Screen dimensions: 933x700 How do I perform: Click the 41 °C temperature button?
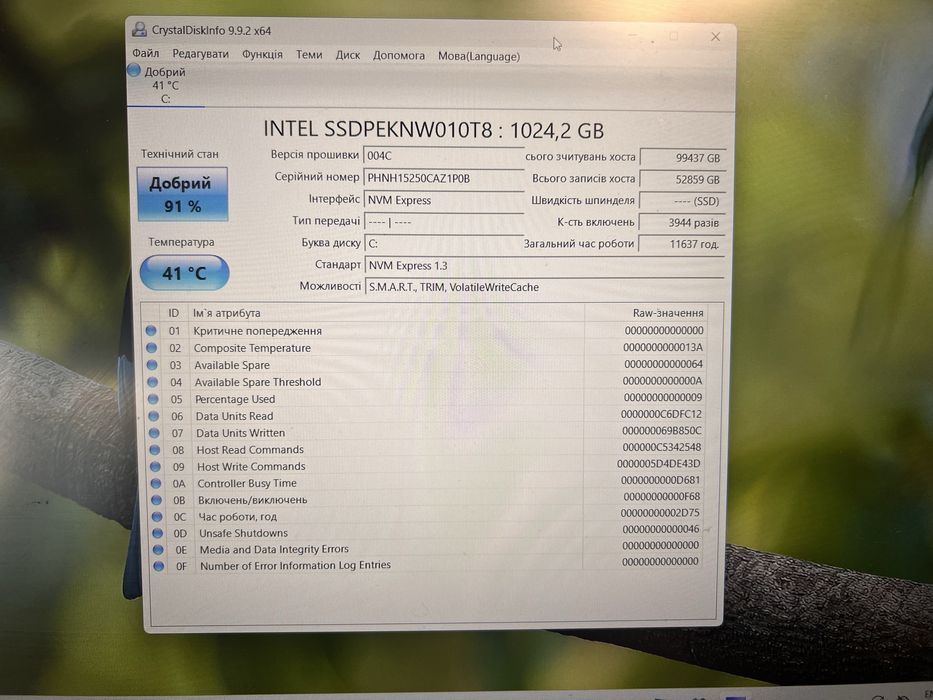184,273
